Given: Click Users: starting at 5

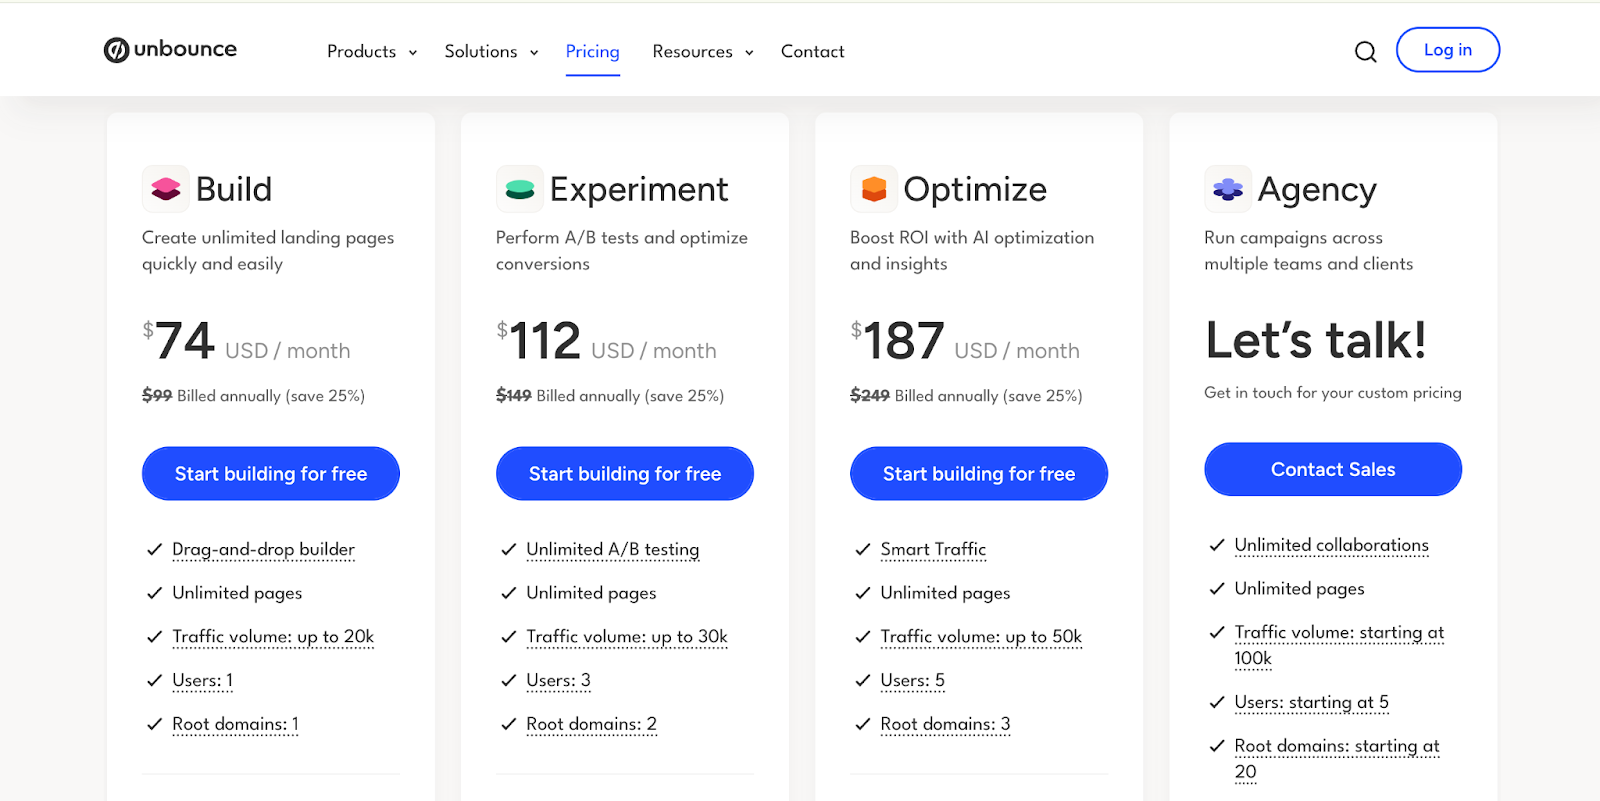Looking at the screenshot, I should pyautogui.click(x=1311, y=703).
